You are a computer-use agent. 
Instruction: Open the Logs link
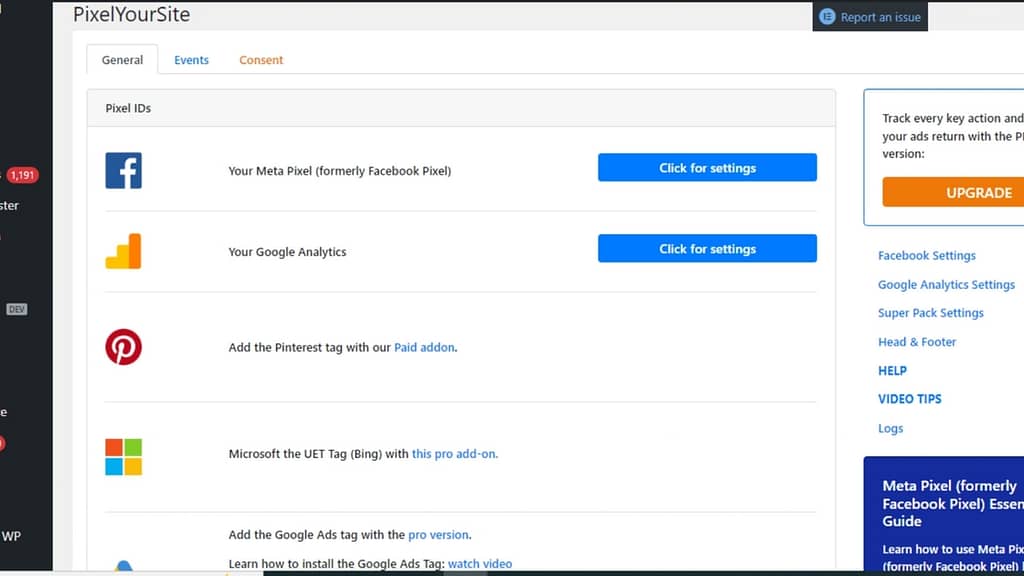[x=891, y=428]
